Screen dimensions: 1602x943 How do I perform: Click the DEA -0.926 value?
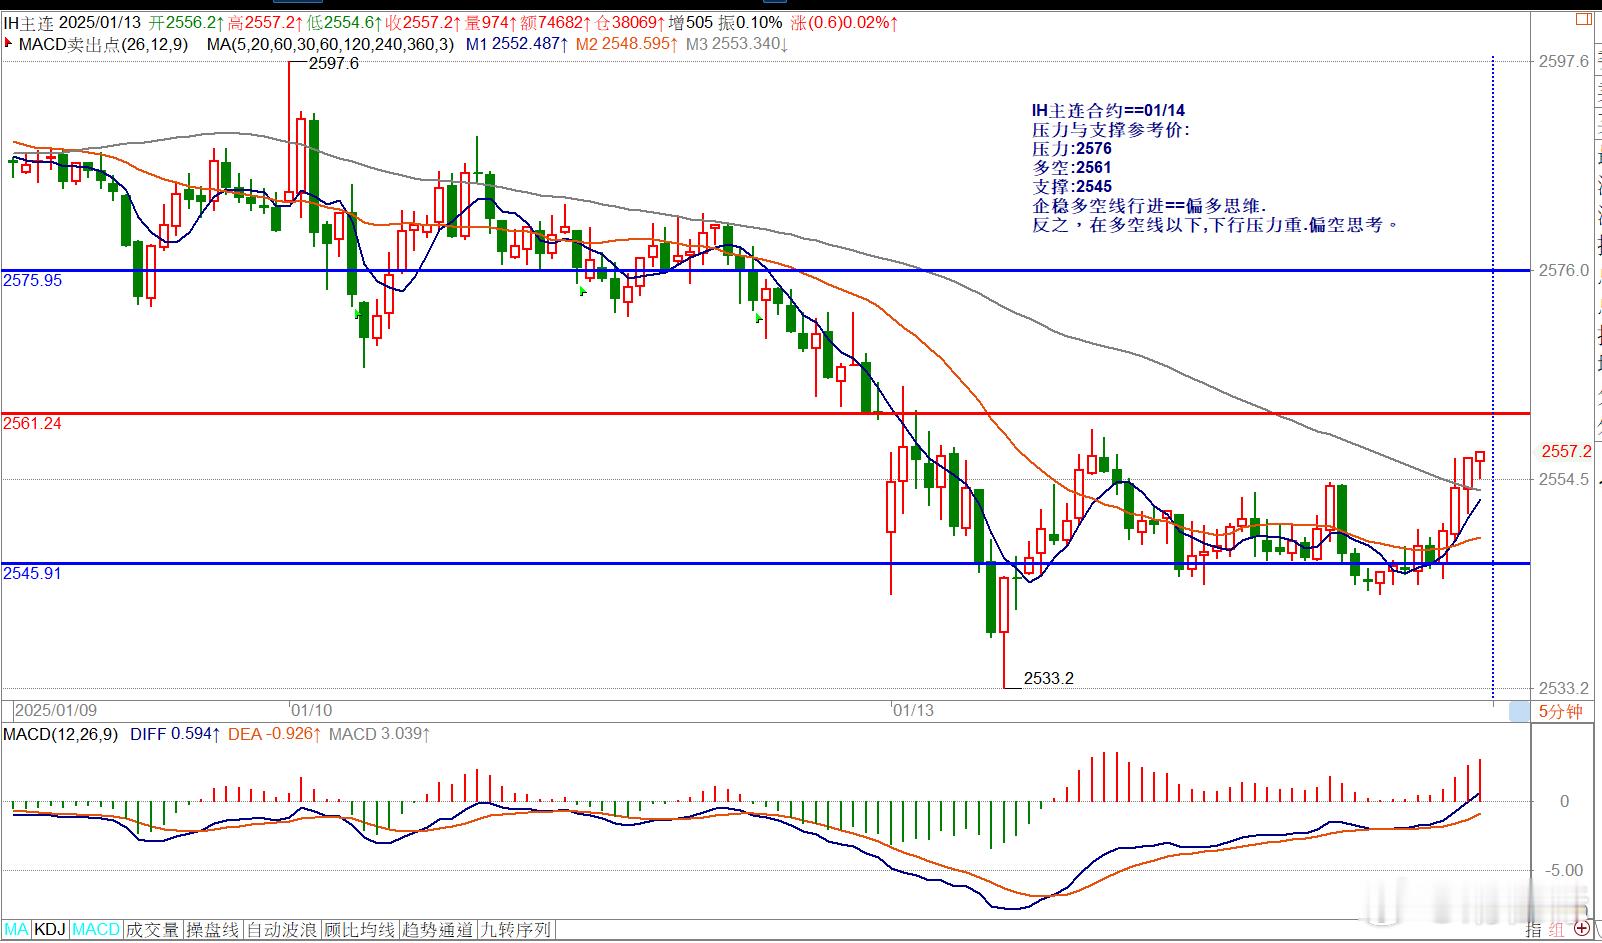point(274,734)
